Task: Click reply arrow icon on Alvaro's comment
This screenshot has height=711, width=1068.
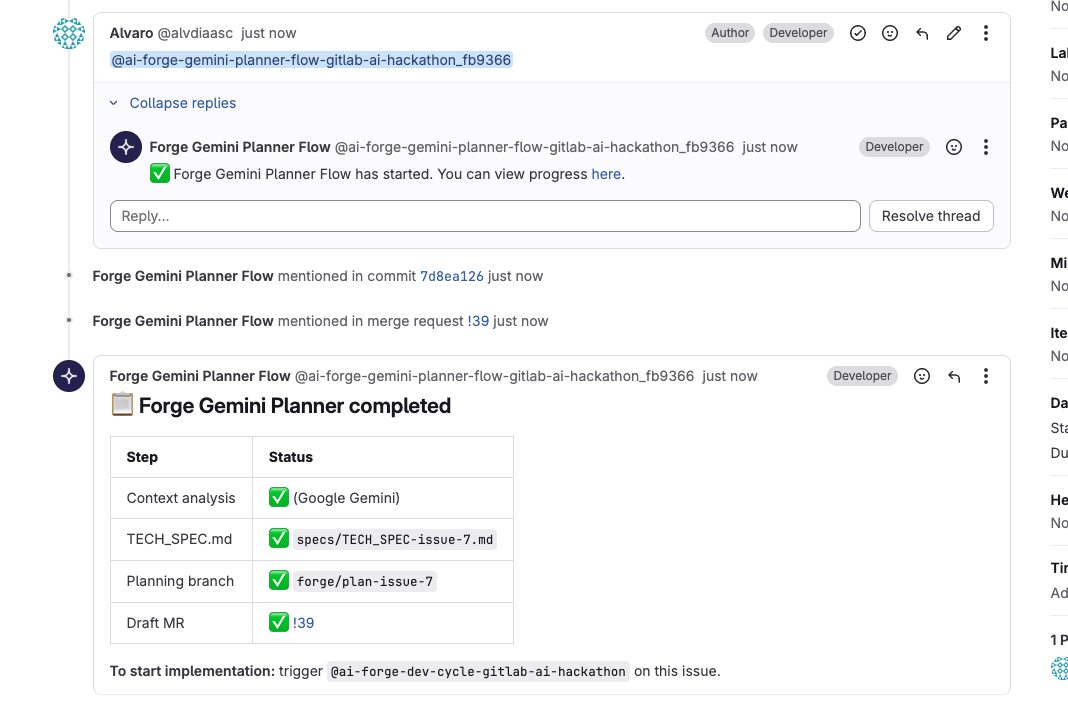Action: click(922, 33)
